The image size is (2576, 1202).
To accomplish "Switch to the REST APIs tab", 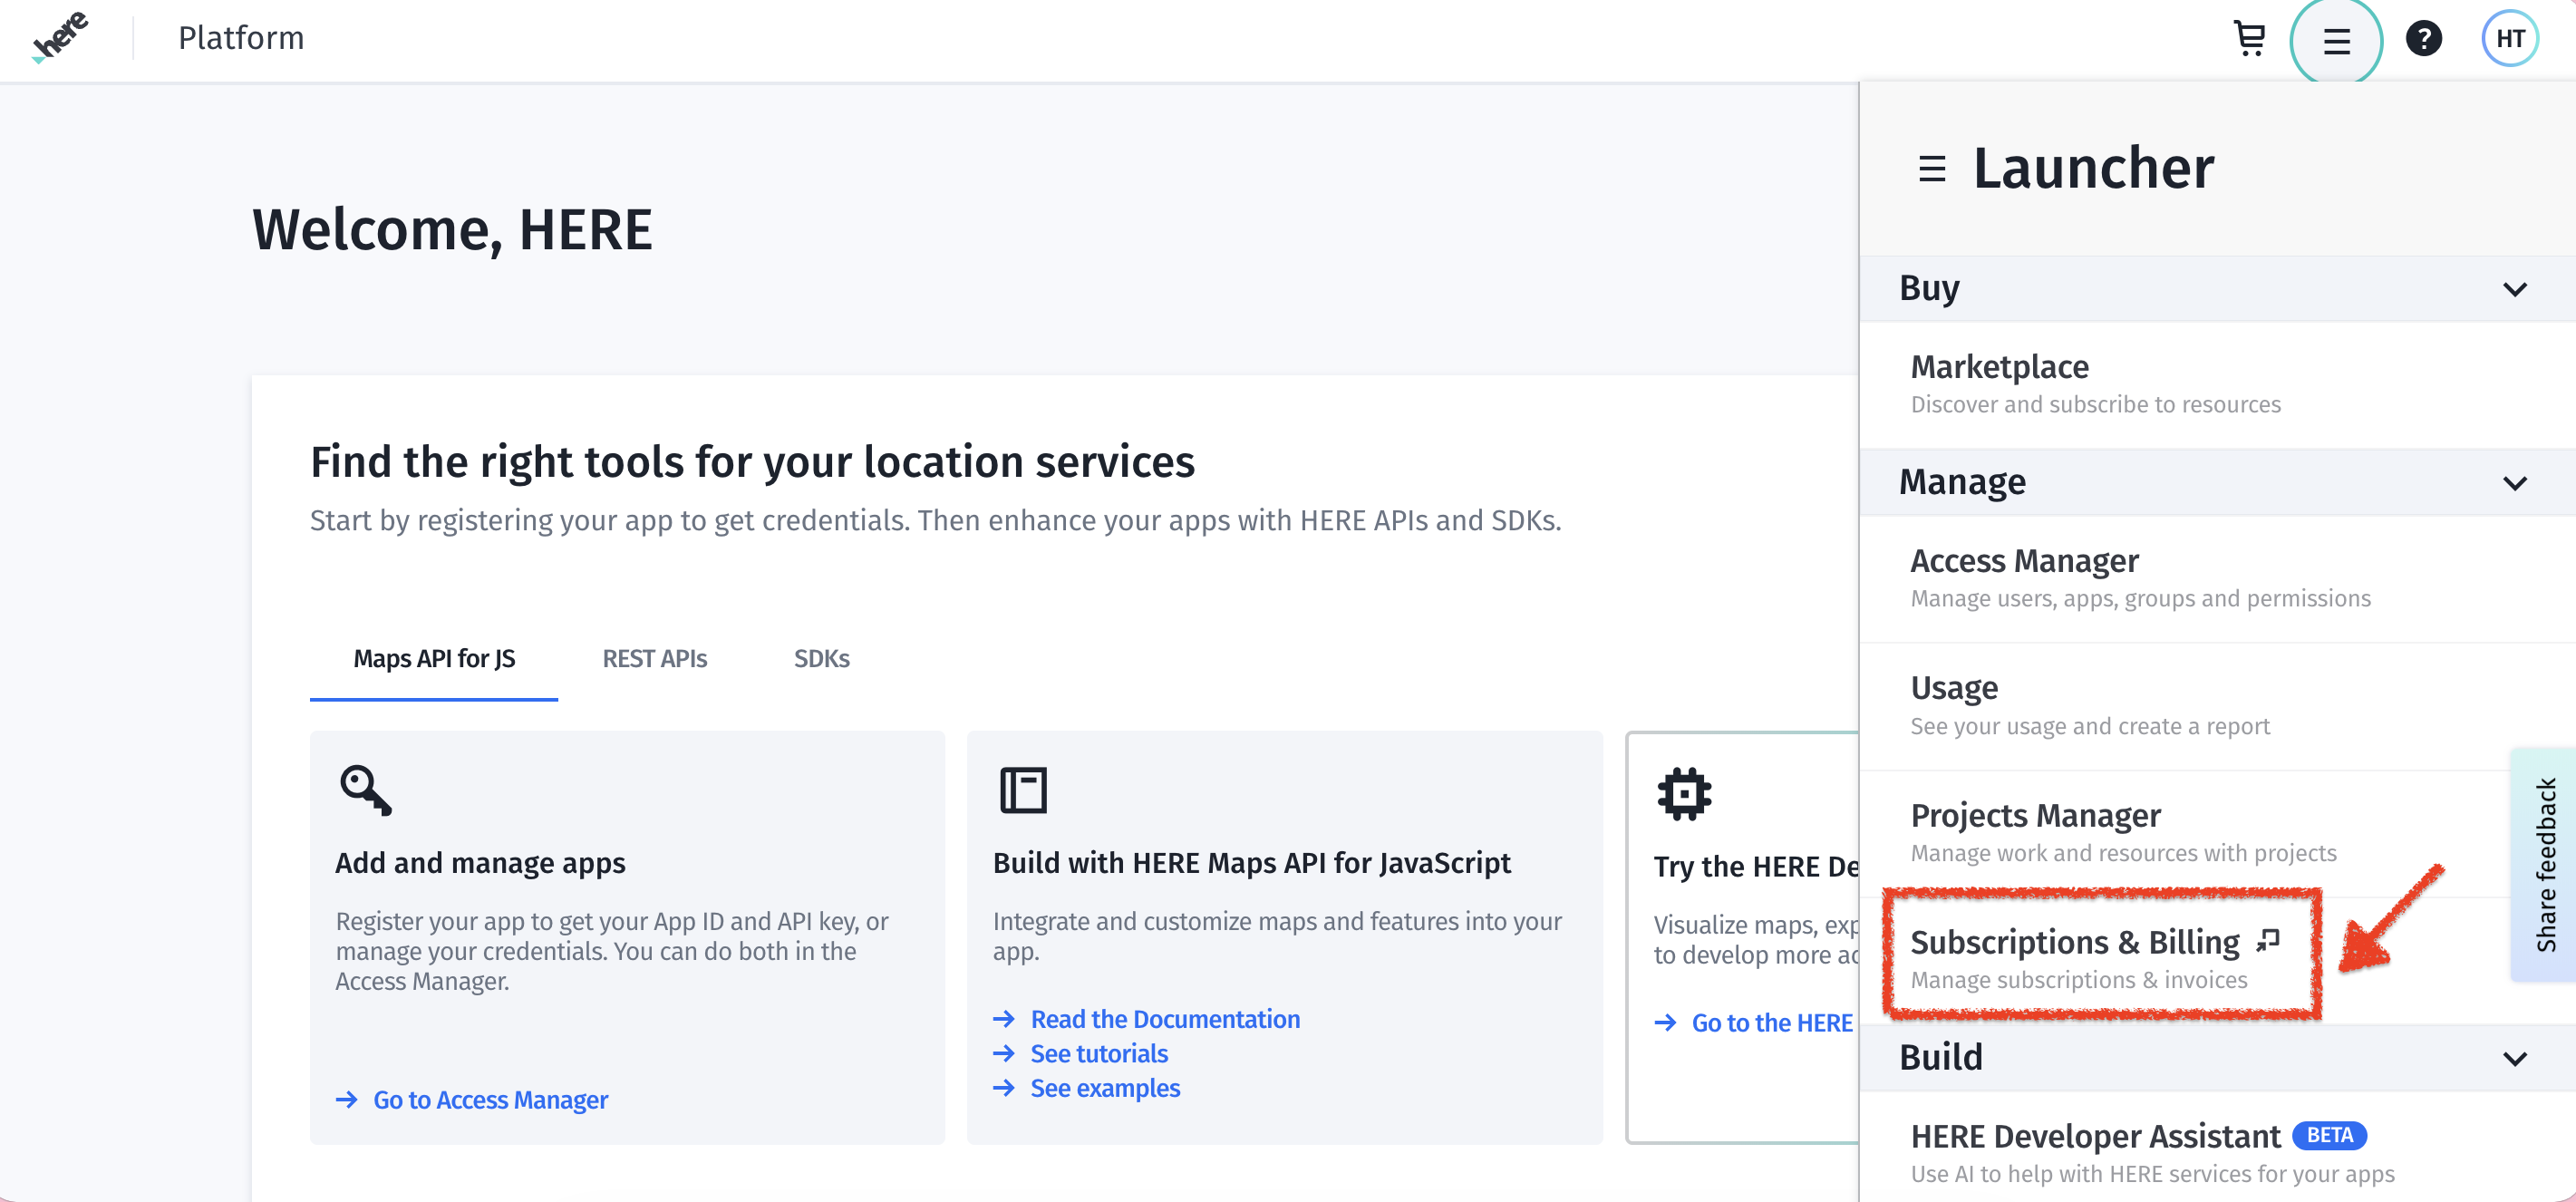I will (x=655, y=659).
